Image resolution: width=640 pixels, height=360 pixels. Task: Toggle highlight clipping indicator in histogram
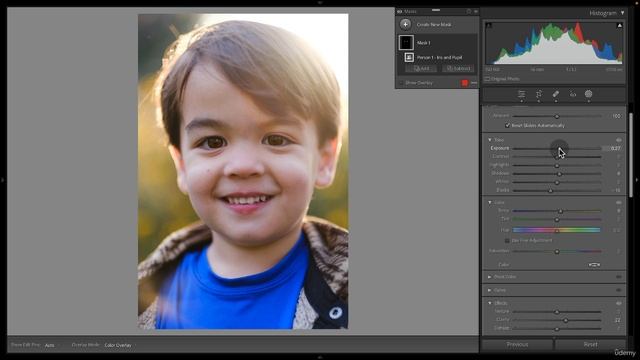pyautogui.click(x=619, y=25)
